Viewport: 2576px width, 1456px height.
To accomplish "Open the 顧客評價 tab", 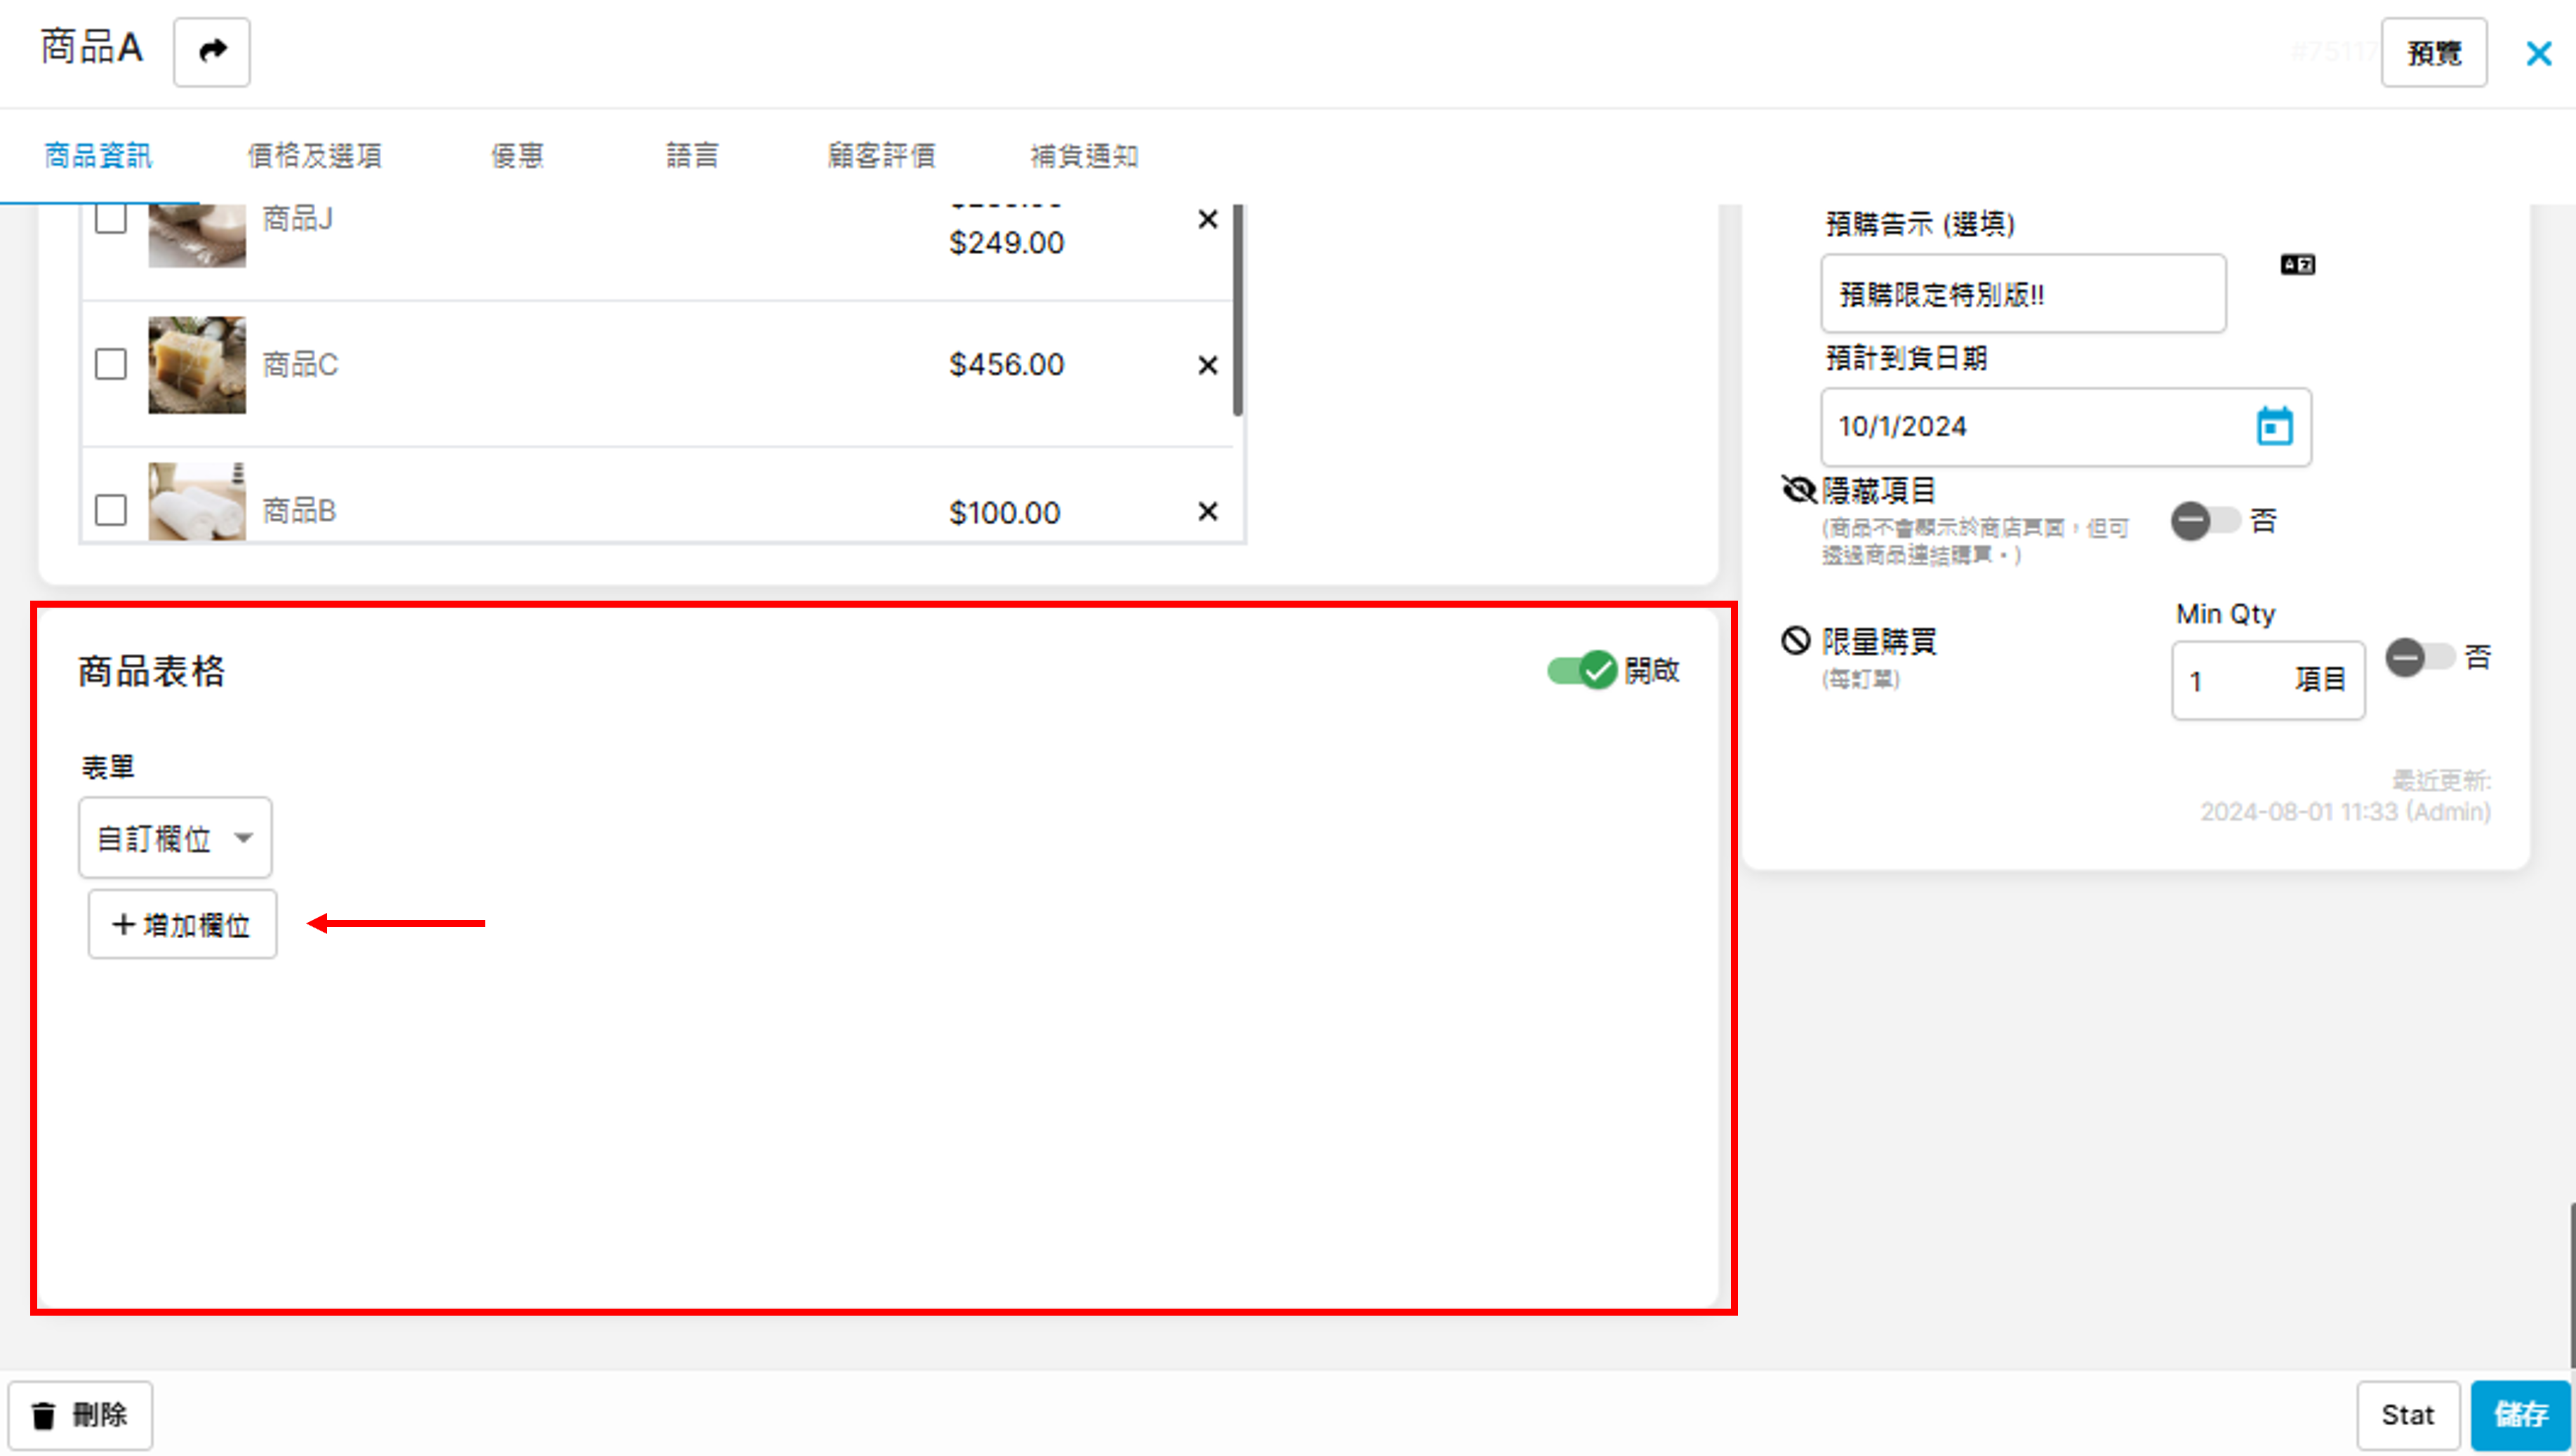I will tap(881, 156).
